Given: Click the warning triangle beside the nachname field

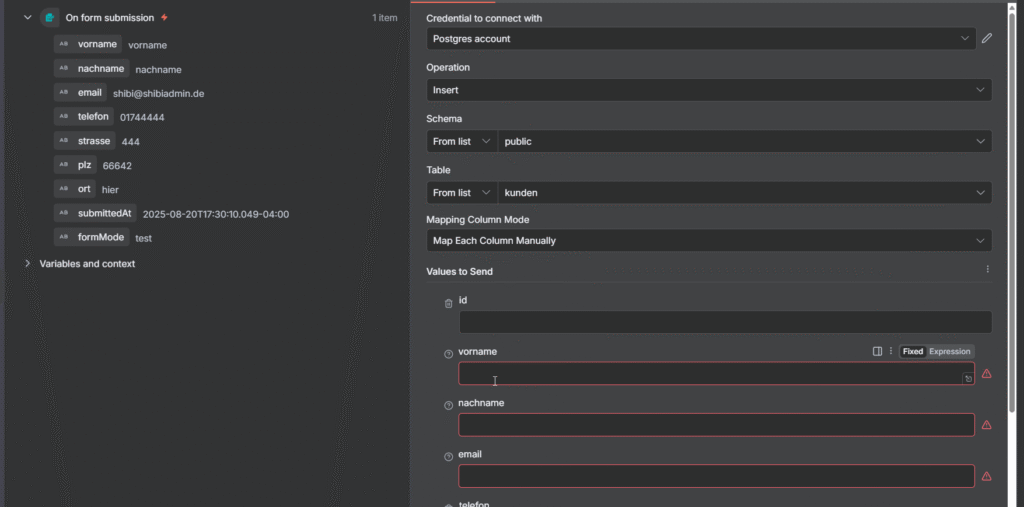Looking at the screenshot, I should point(986,425).
